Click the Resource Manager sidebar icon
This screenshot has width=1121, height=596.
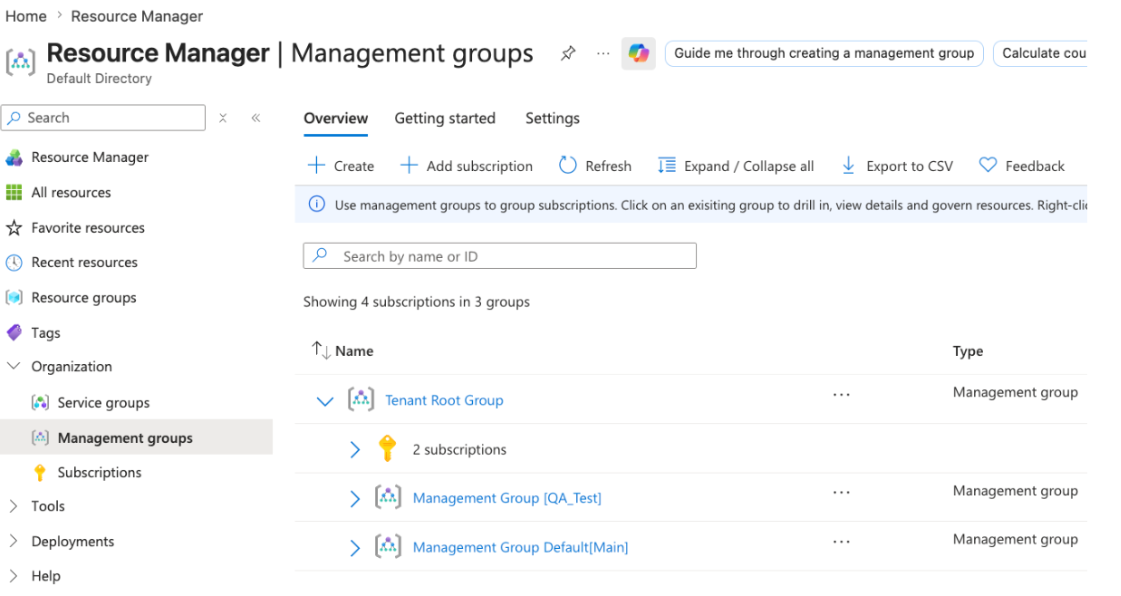click(x=14, y=157)
